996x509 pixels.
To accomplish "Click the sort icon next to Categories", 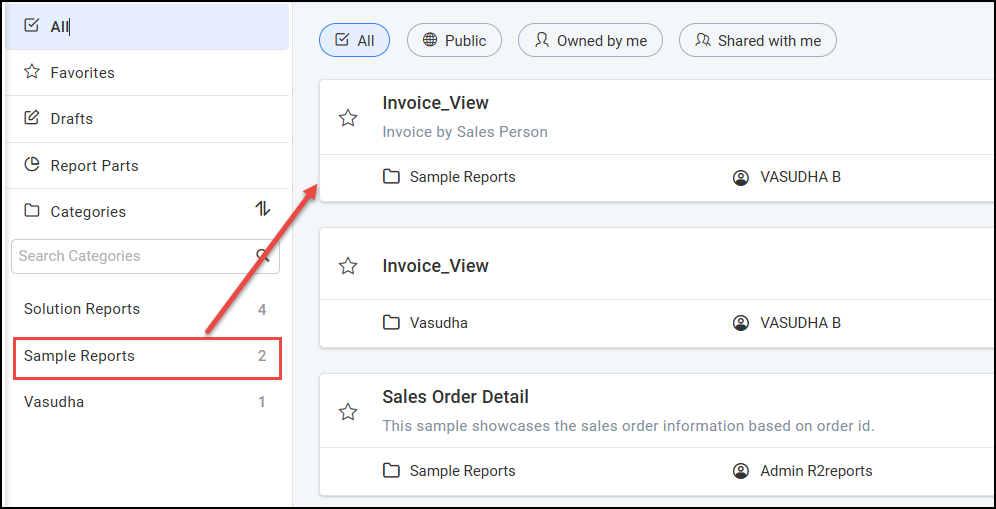I will (262, 209).
